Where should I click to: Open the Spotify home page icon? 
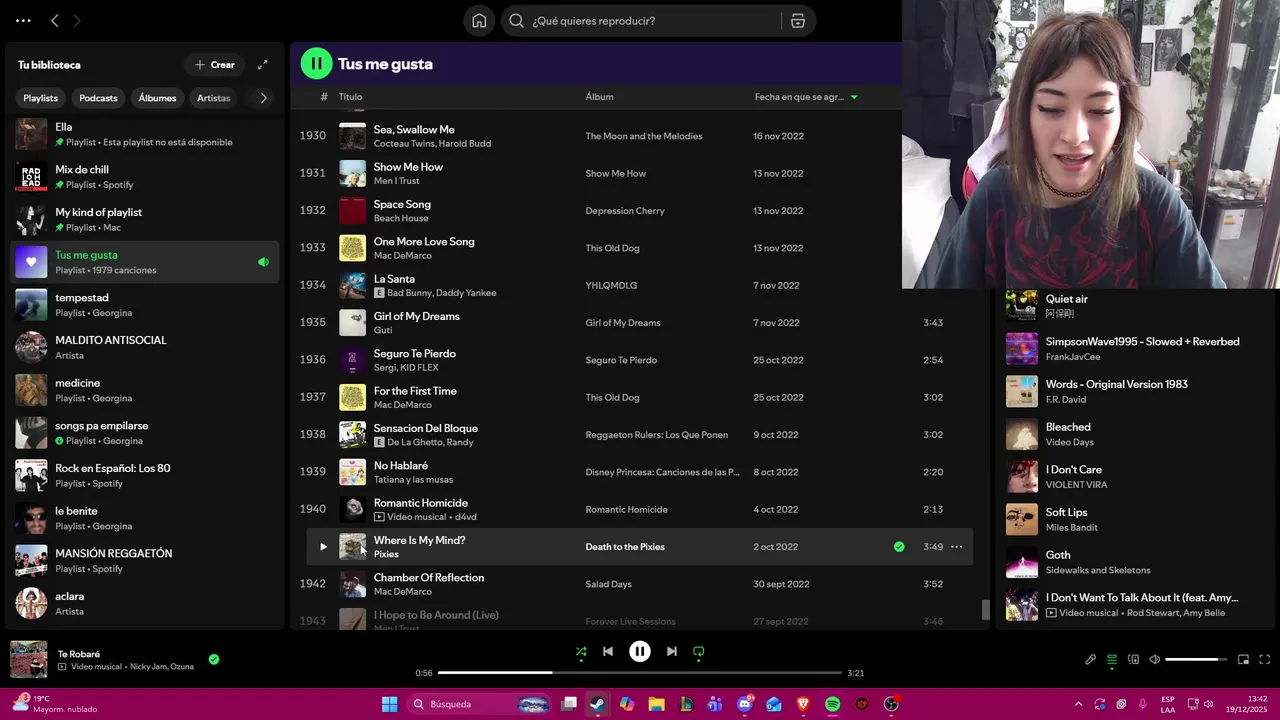pyautogui.click(x=479, y=21)
